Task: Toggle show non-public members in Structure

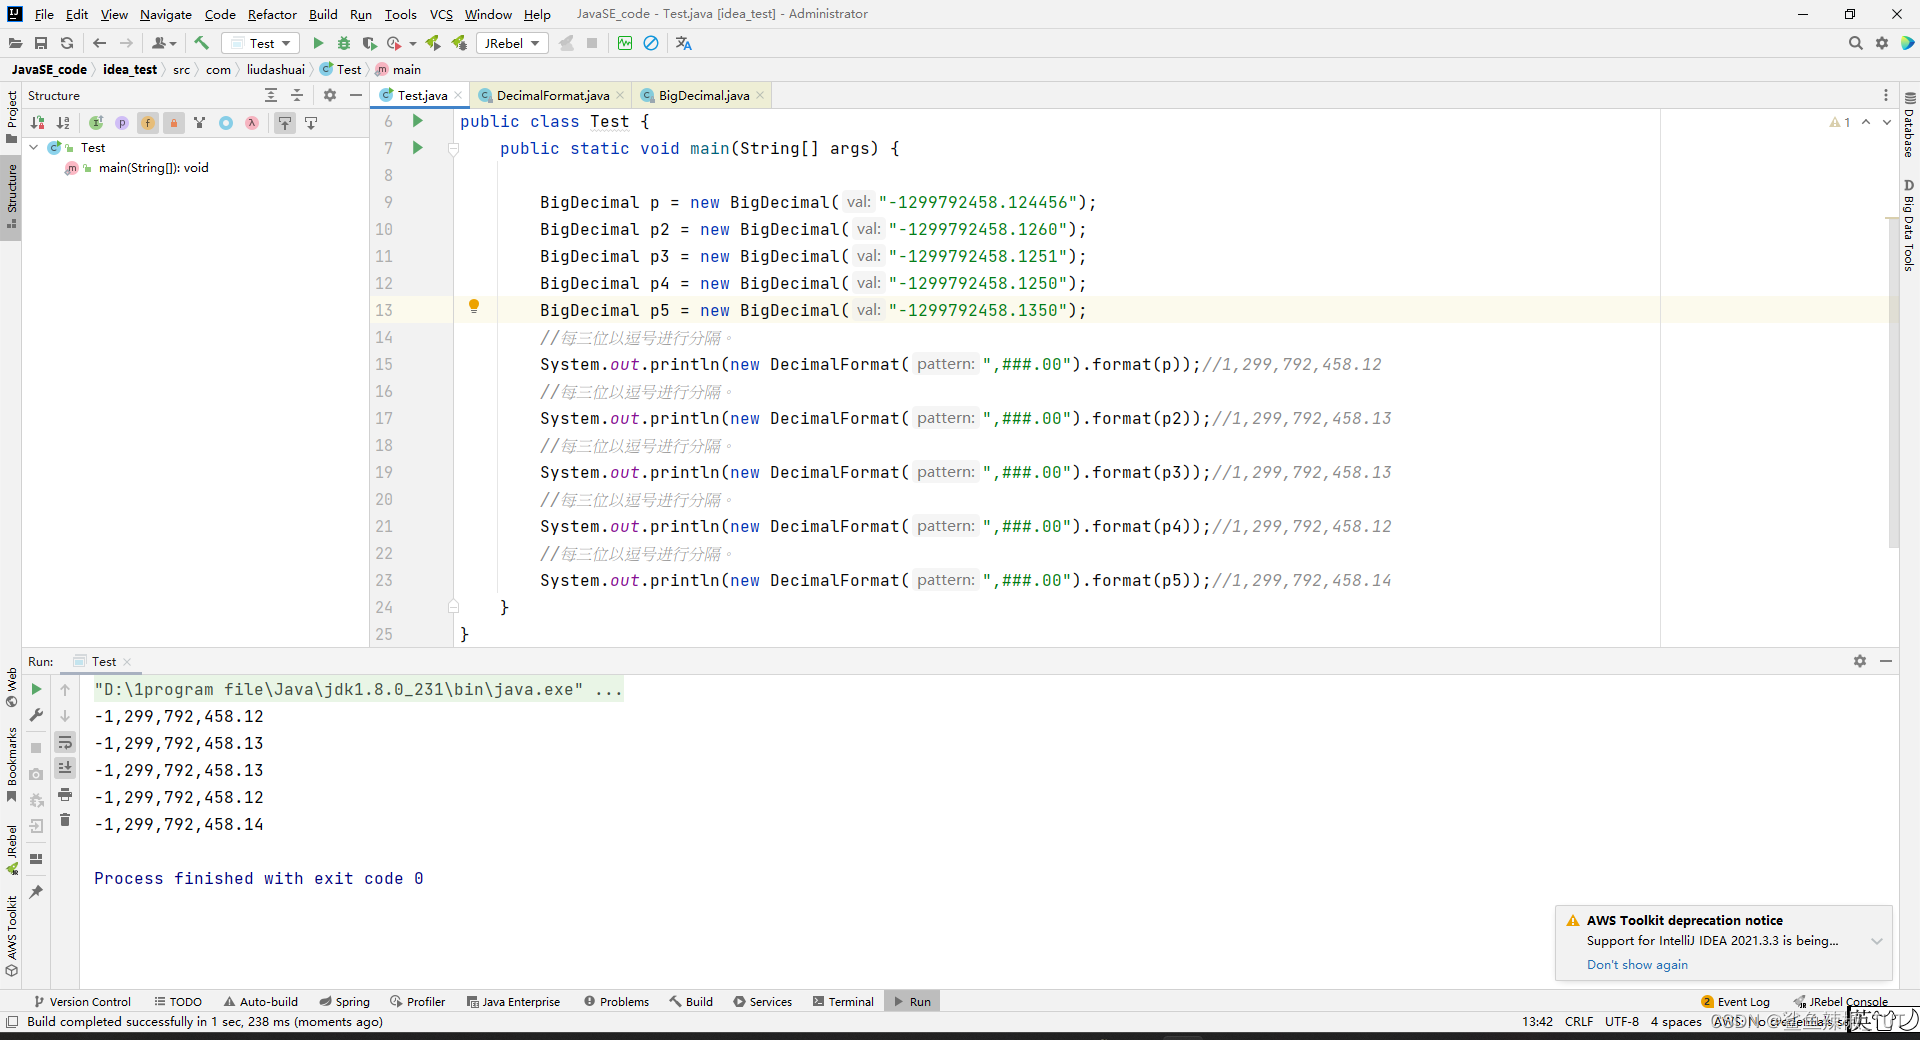Action: (174, 123)
